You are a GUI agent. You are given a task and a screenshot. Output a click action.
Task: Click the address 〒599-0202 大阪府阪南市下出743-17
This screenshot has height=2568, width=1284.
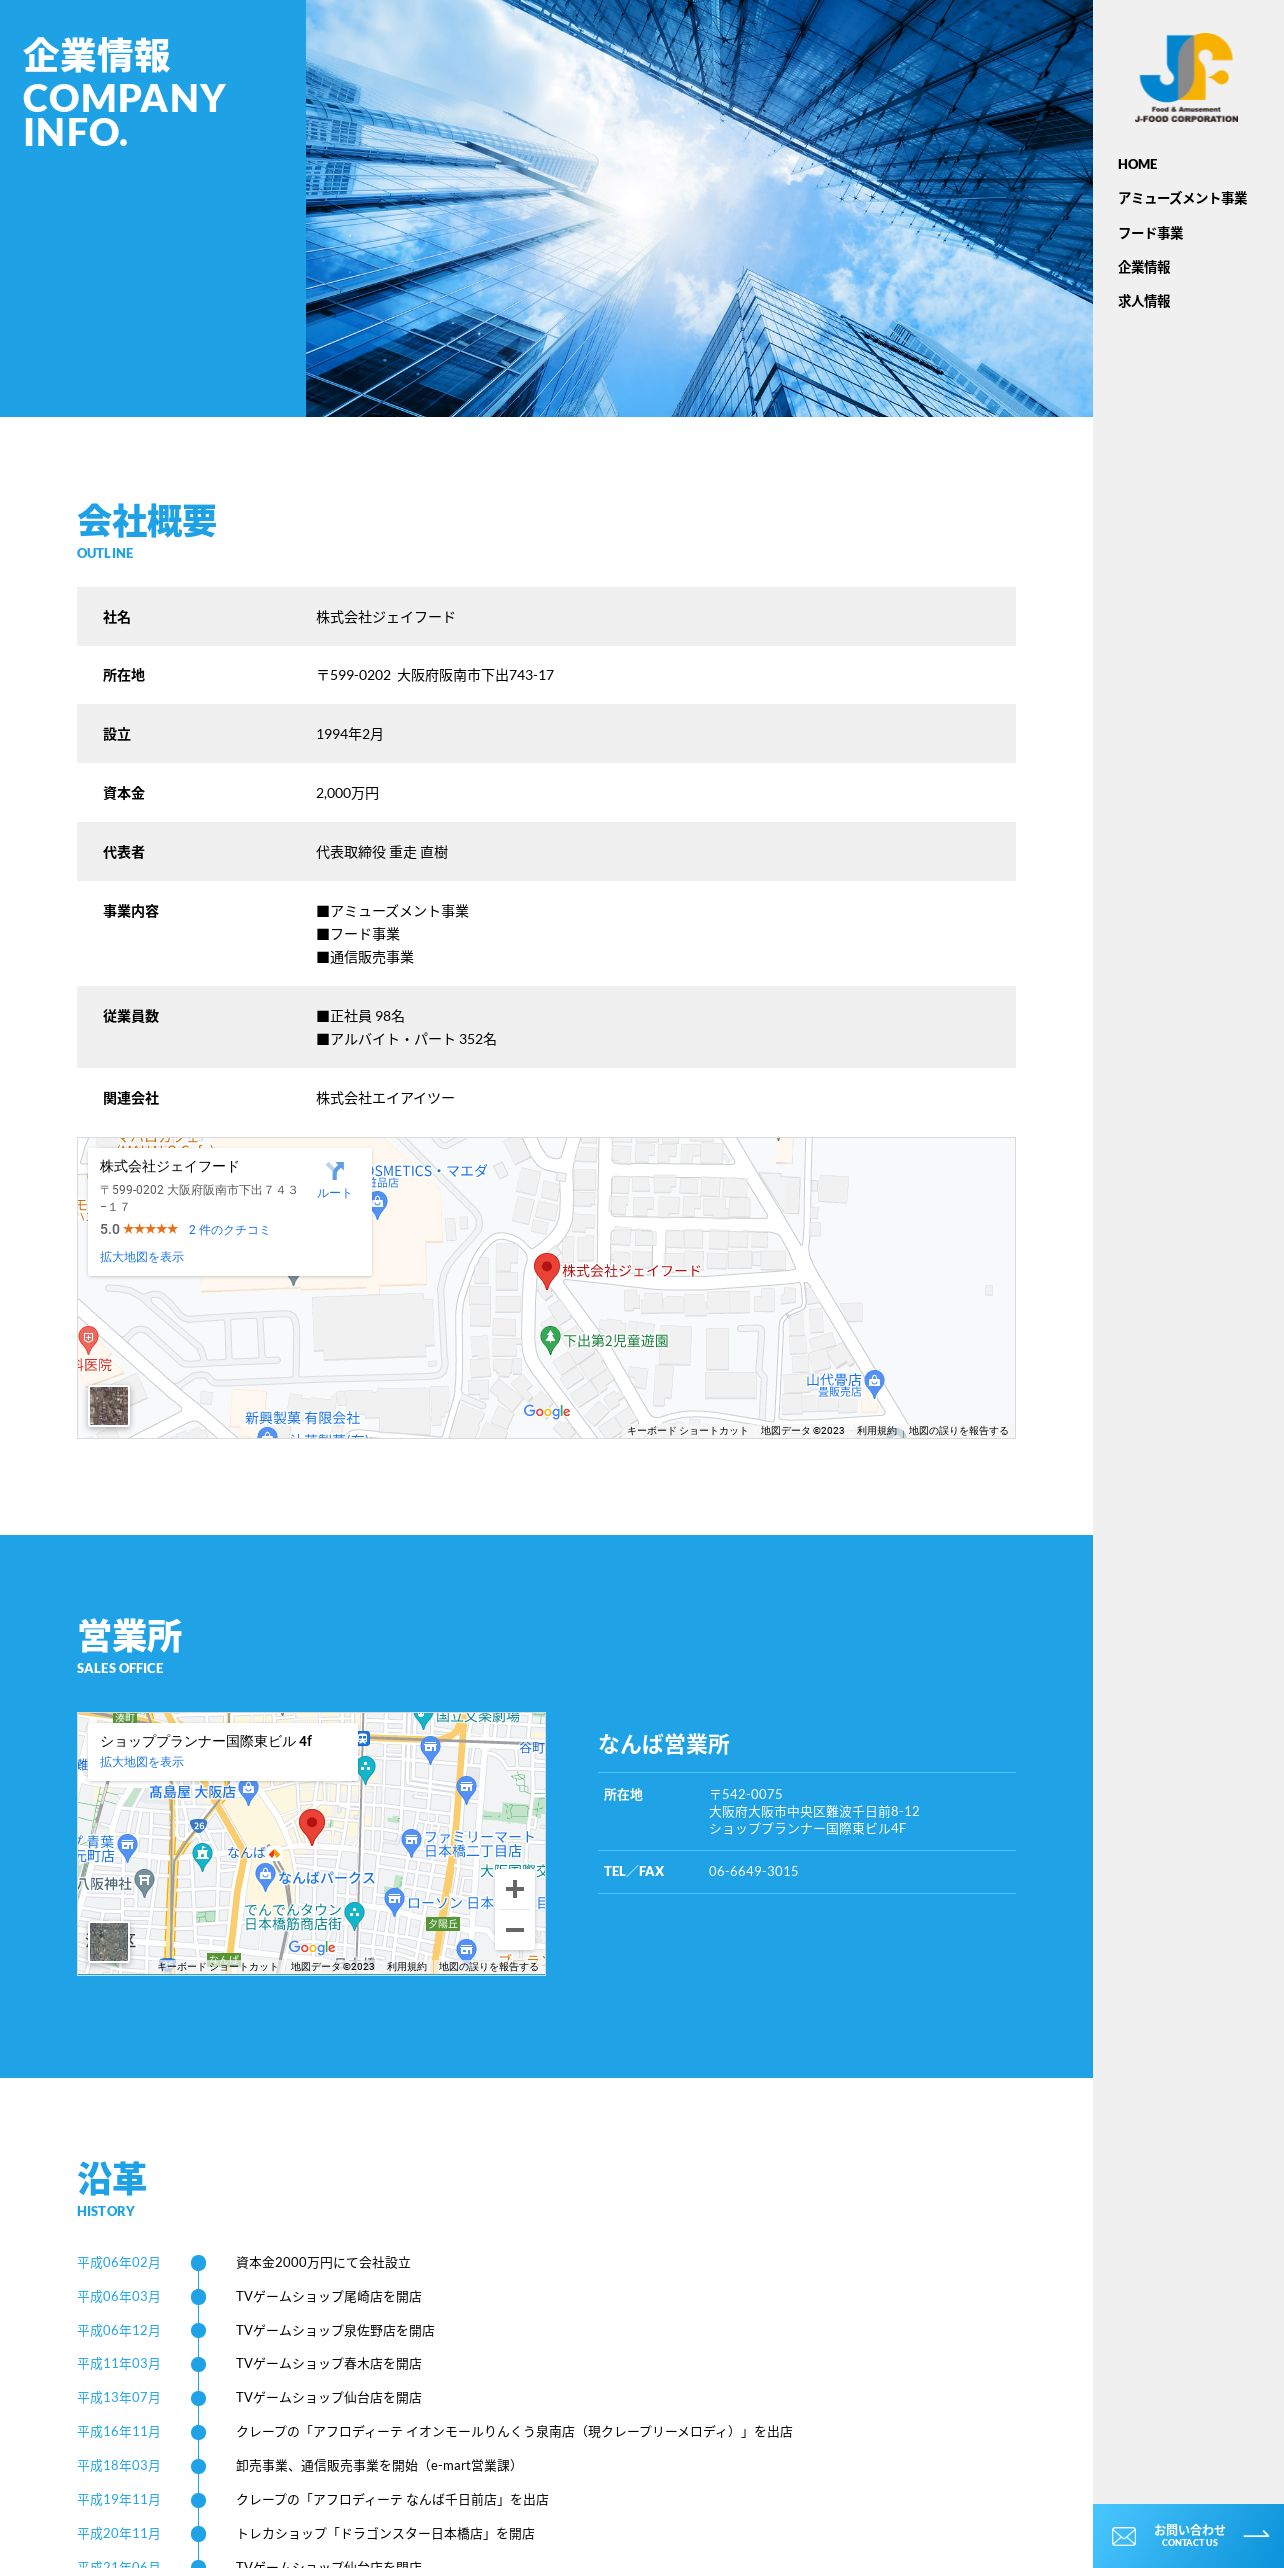point(435,675)
